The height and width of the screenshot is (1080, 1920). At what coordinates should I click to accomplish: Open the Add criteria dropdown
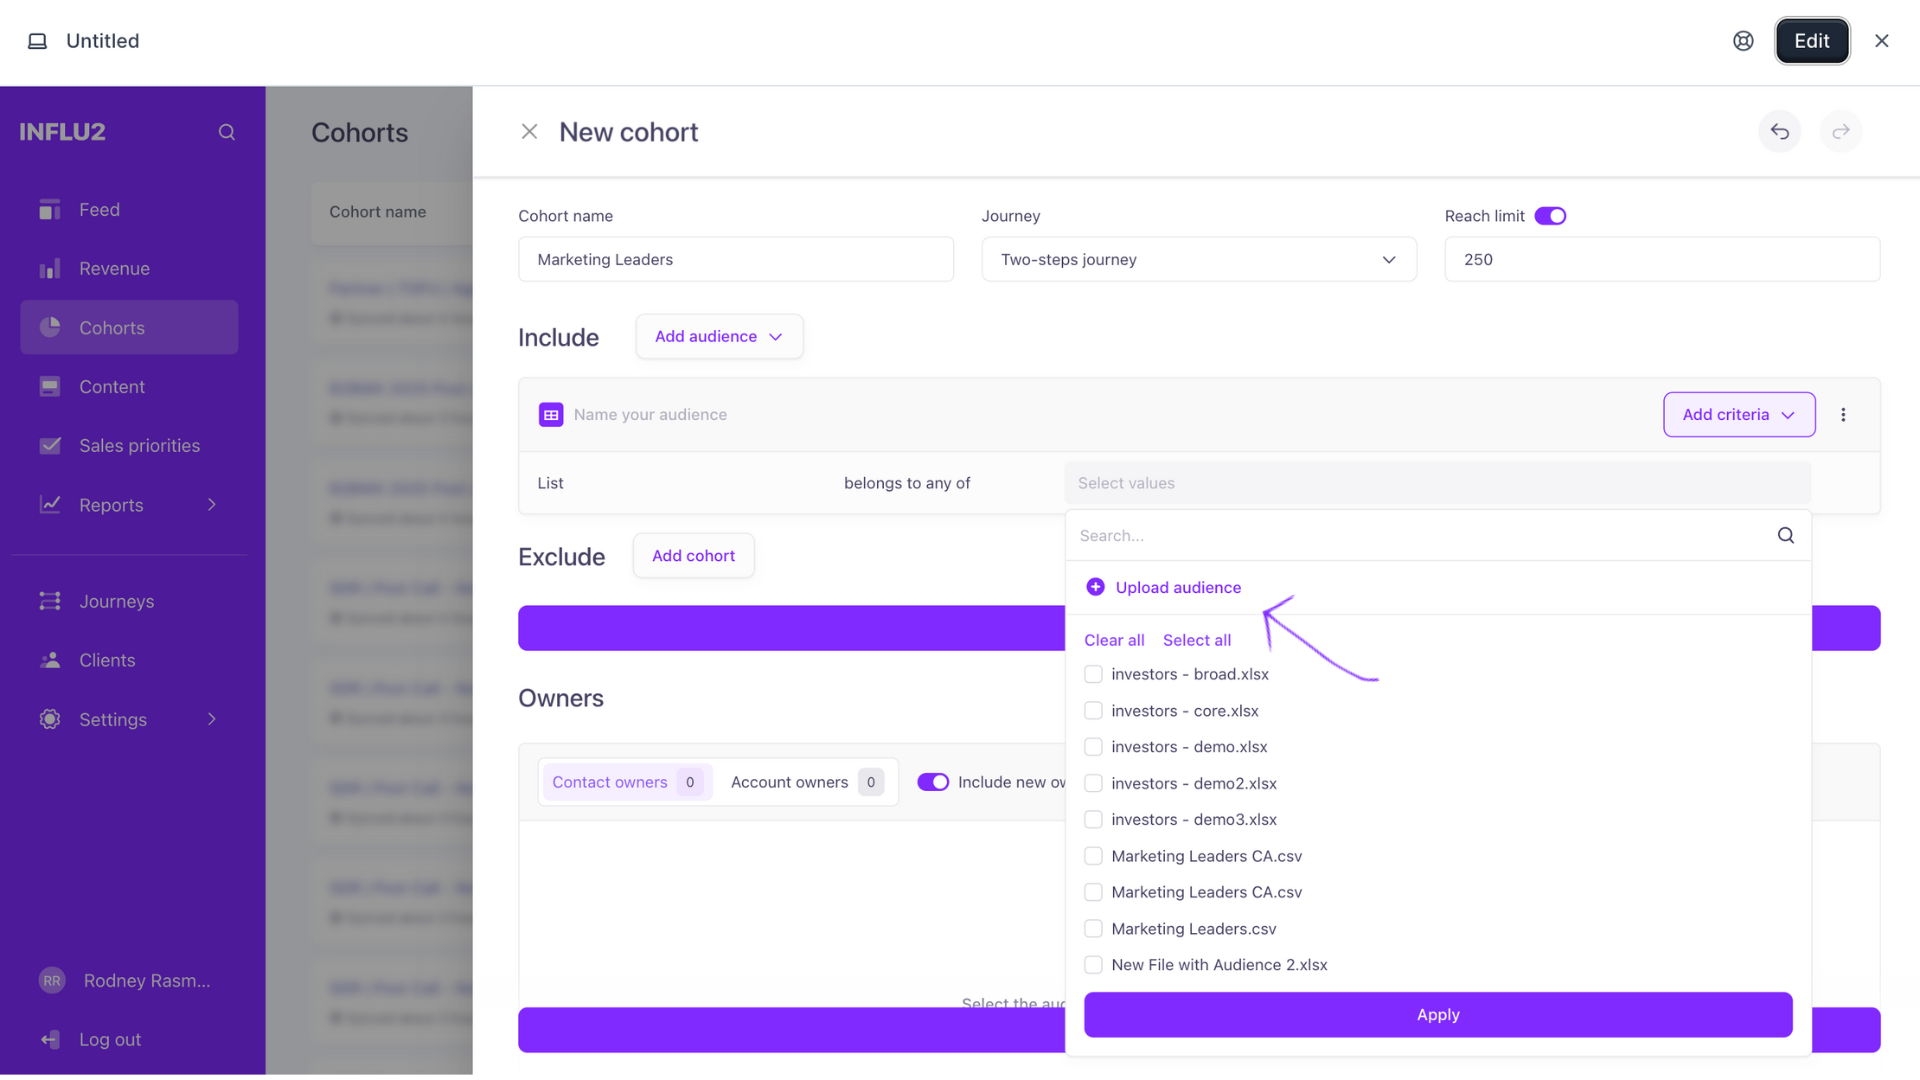click(1739, 414)
